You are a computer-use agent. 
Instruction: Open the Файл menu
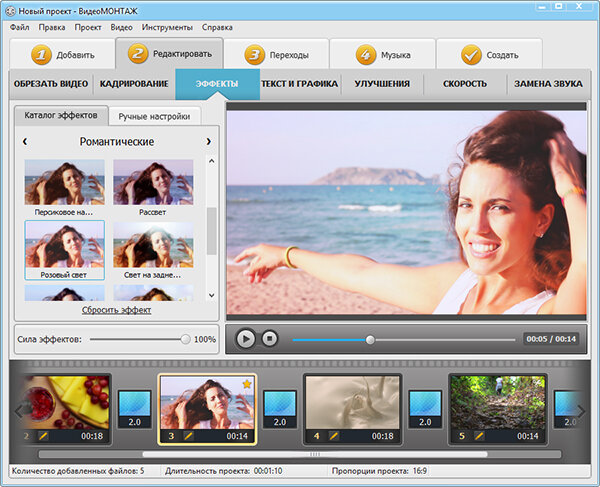pos(20,28)
